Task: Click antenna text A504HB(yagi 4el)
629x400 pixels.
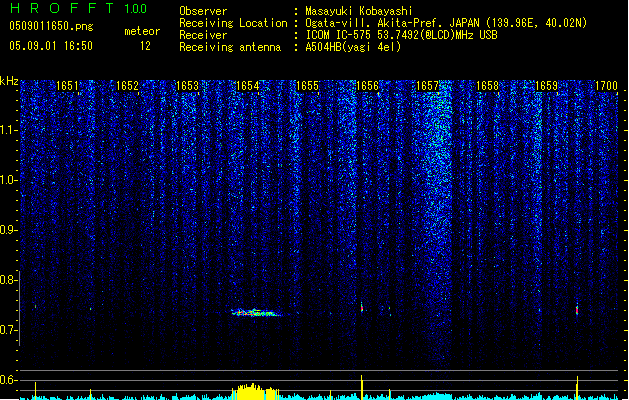Action: [x=353, y=47]
